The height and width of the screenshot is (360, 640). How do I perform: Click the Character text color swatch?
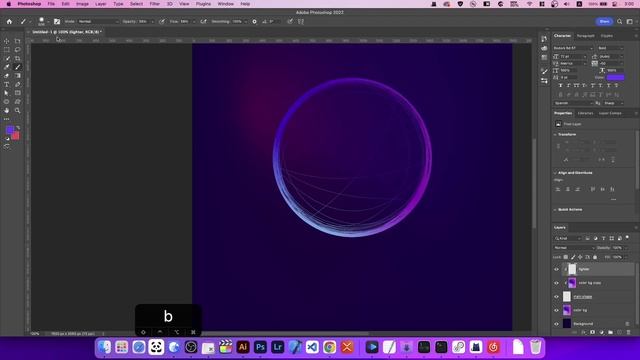(615, 77)
